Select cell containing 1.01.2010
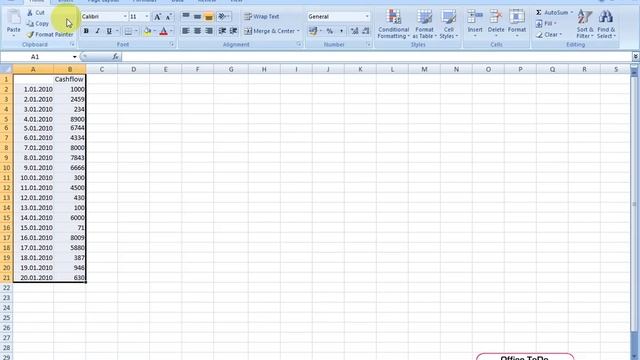This screenshot has width=640, height=360. pyautogui.click(x=33, y=89)
